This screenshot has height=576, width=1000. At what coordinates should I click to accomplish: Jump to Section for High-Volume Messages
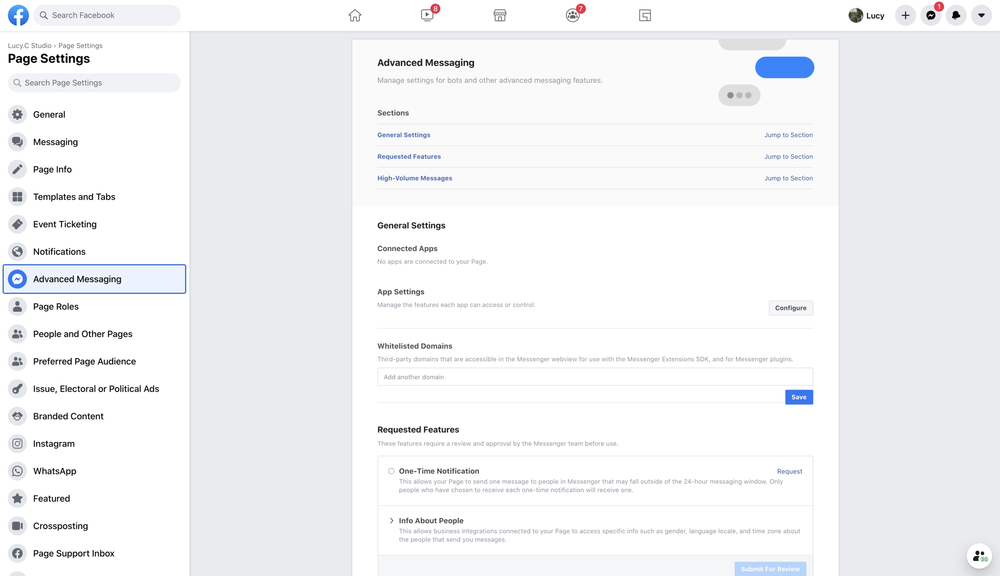coord(788,179)
